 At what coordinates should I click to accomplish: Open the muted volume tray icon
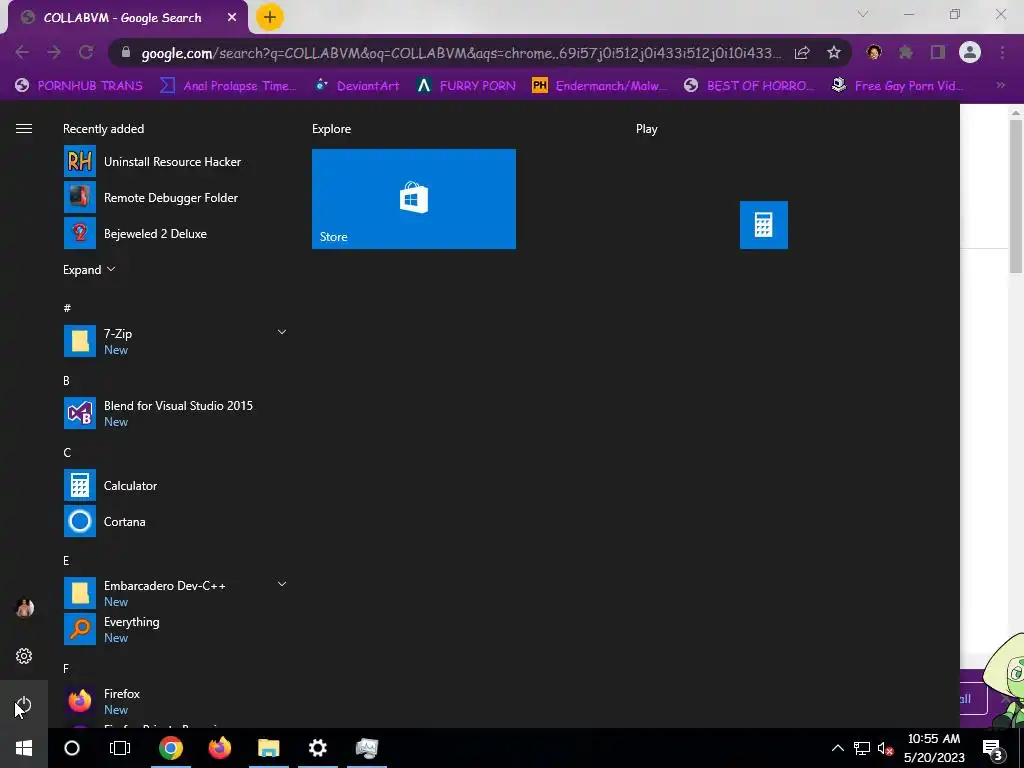click(x=885, y=748)
